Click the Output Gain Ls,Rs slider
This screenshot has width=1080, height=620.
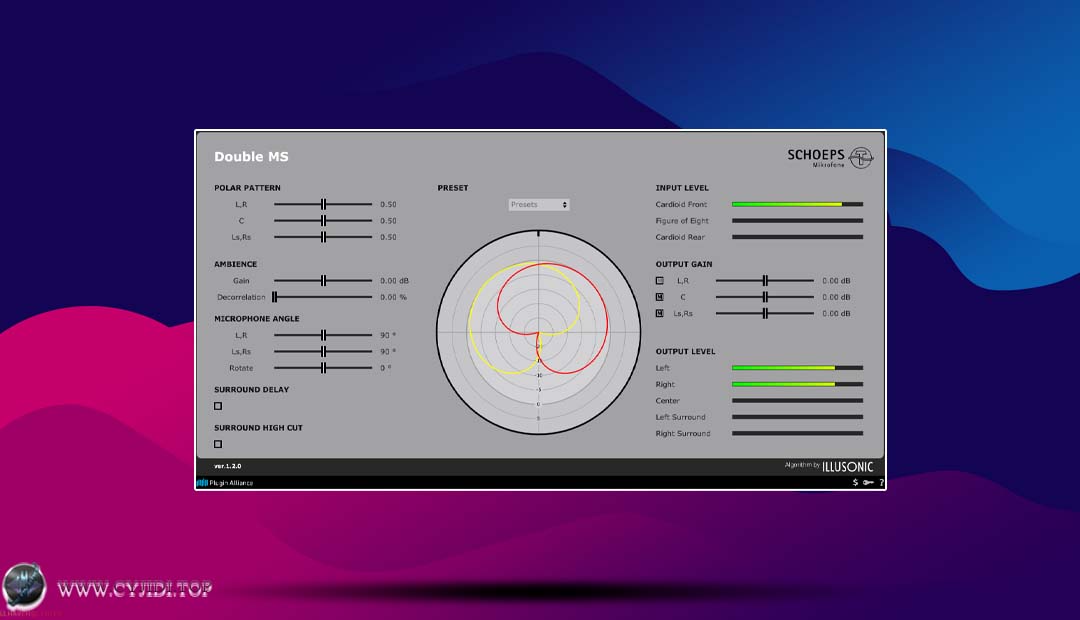tap(765, 313)
